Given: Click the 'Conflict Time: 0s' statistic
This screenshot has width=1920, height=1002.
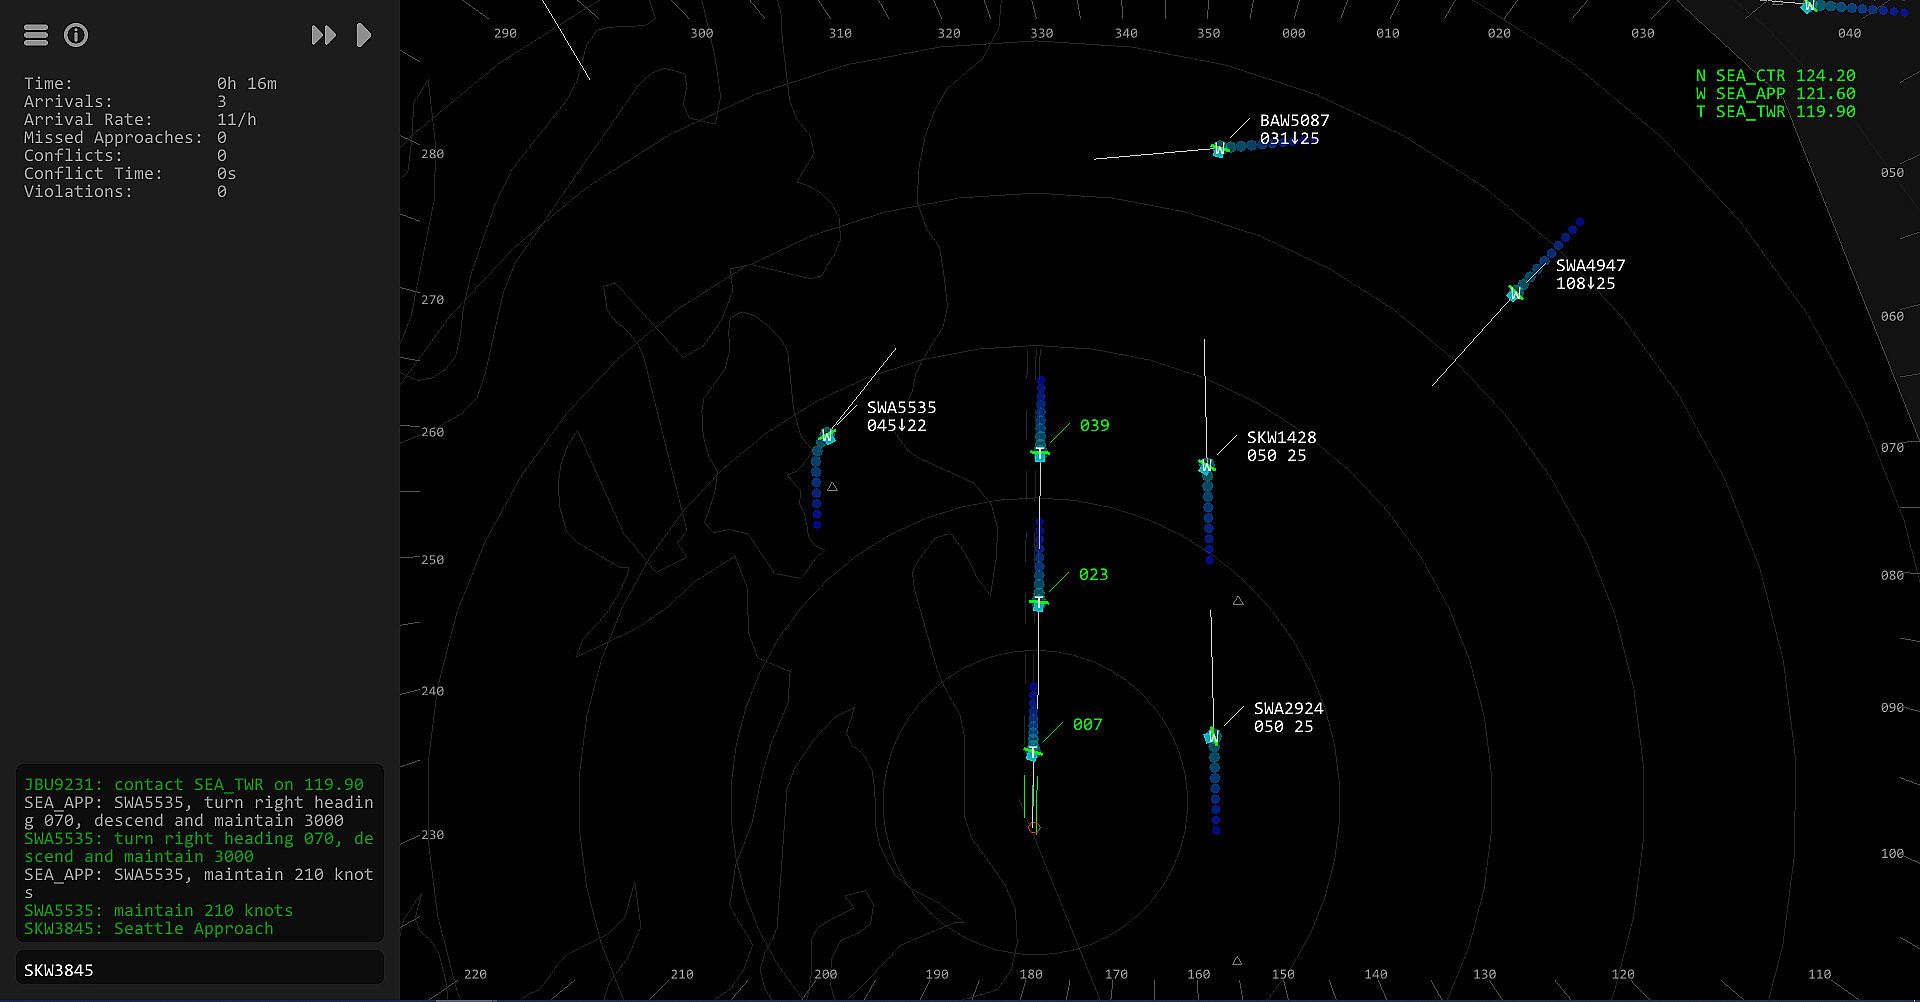Looking at the screenshot, I should 130,174.
